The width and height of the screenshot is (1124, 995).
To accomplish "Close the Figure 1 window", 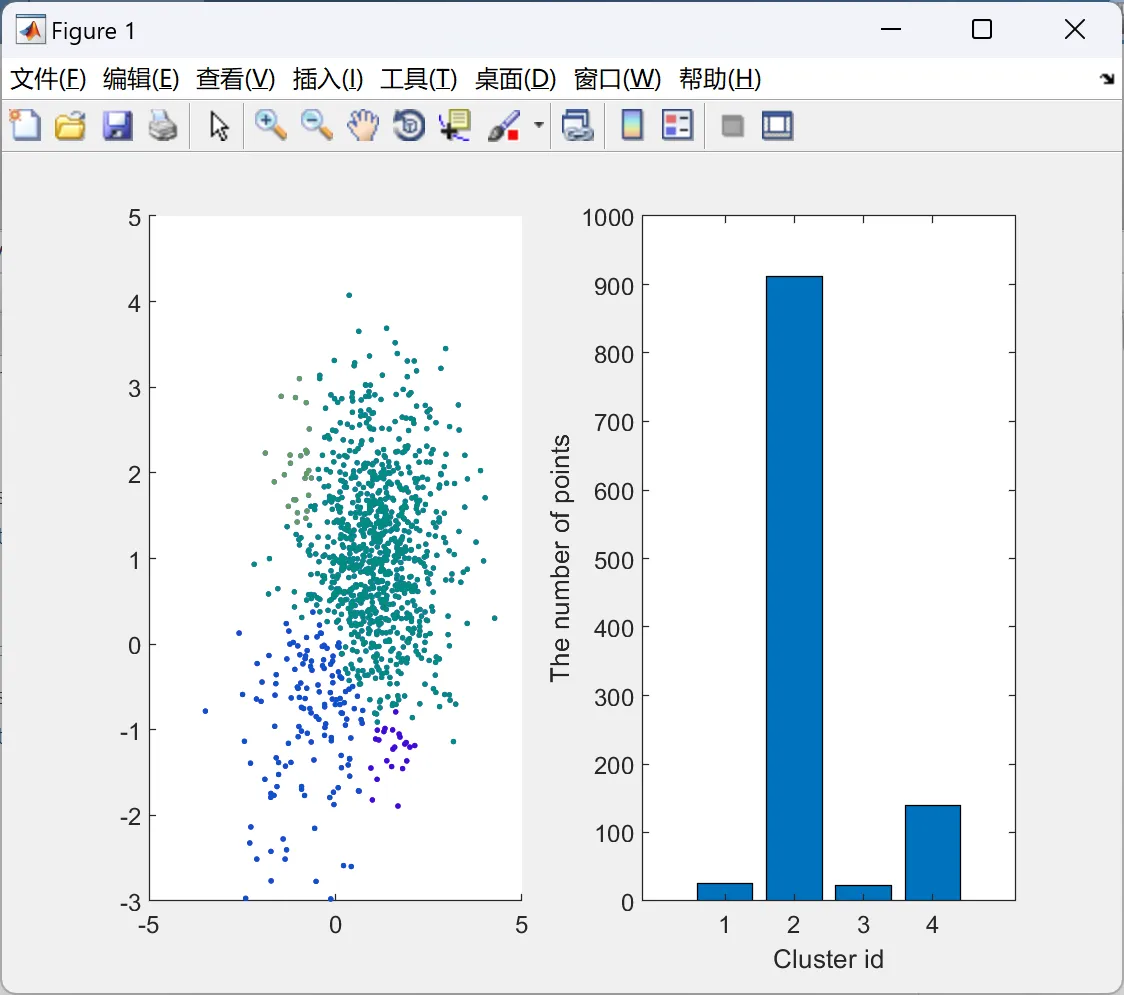I will point(1075,29).
